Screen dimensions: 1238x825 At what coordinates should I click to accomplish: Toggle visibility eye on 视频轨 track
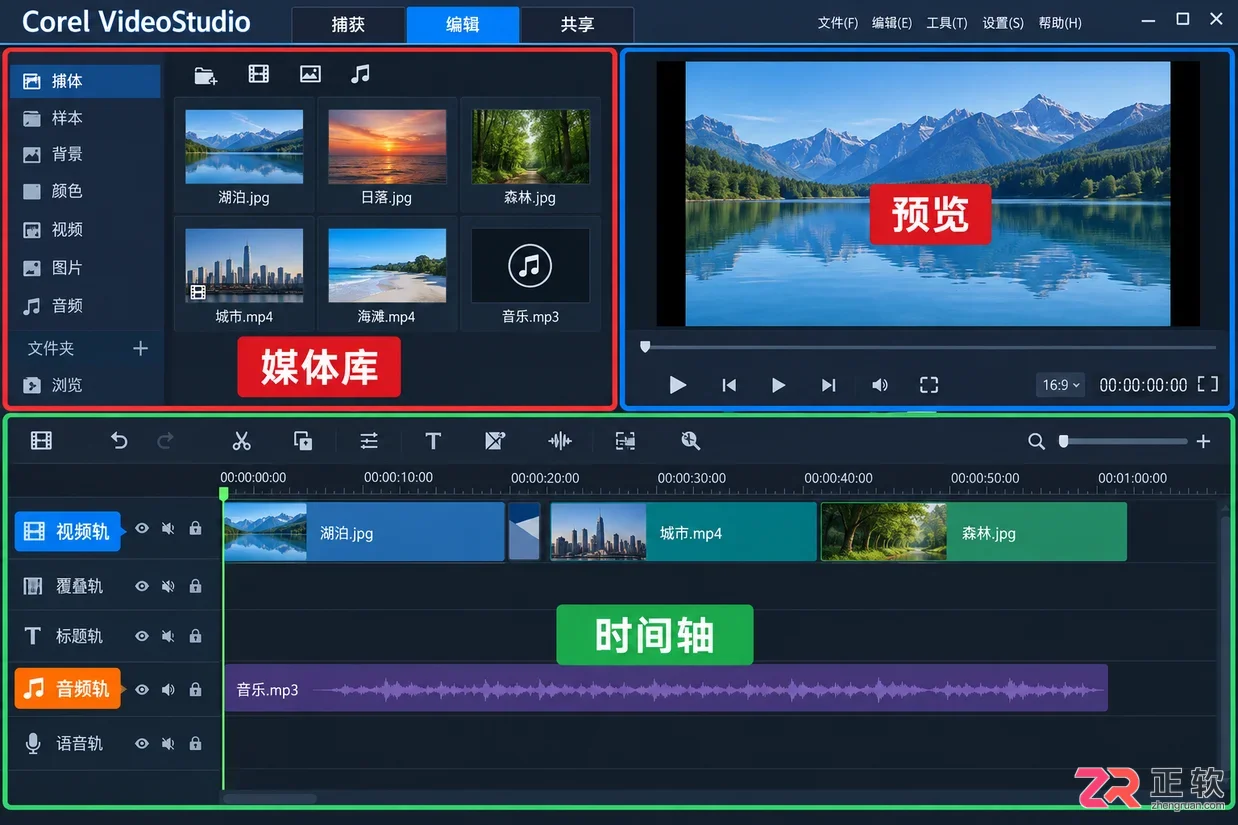point(142,528)
